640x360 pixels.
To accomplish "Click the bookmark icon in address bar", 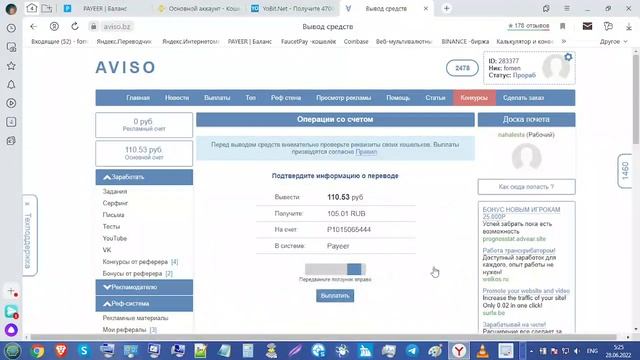I will tap(562, 26).
